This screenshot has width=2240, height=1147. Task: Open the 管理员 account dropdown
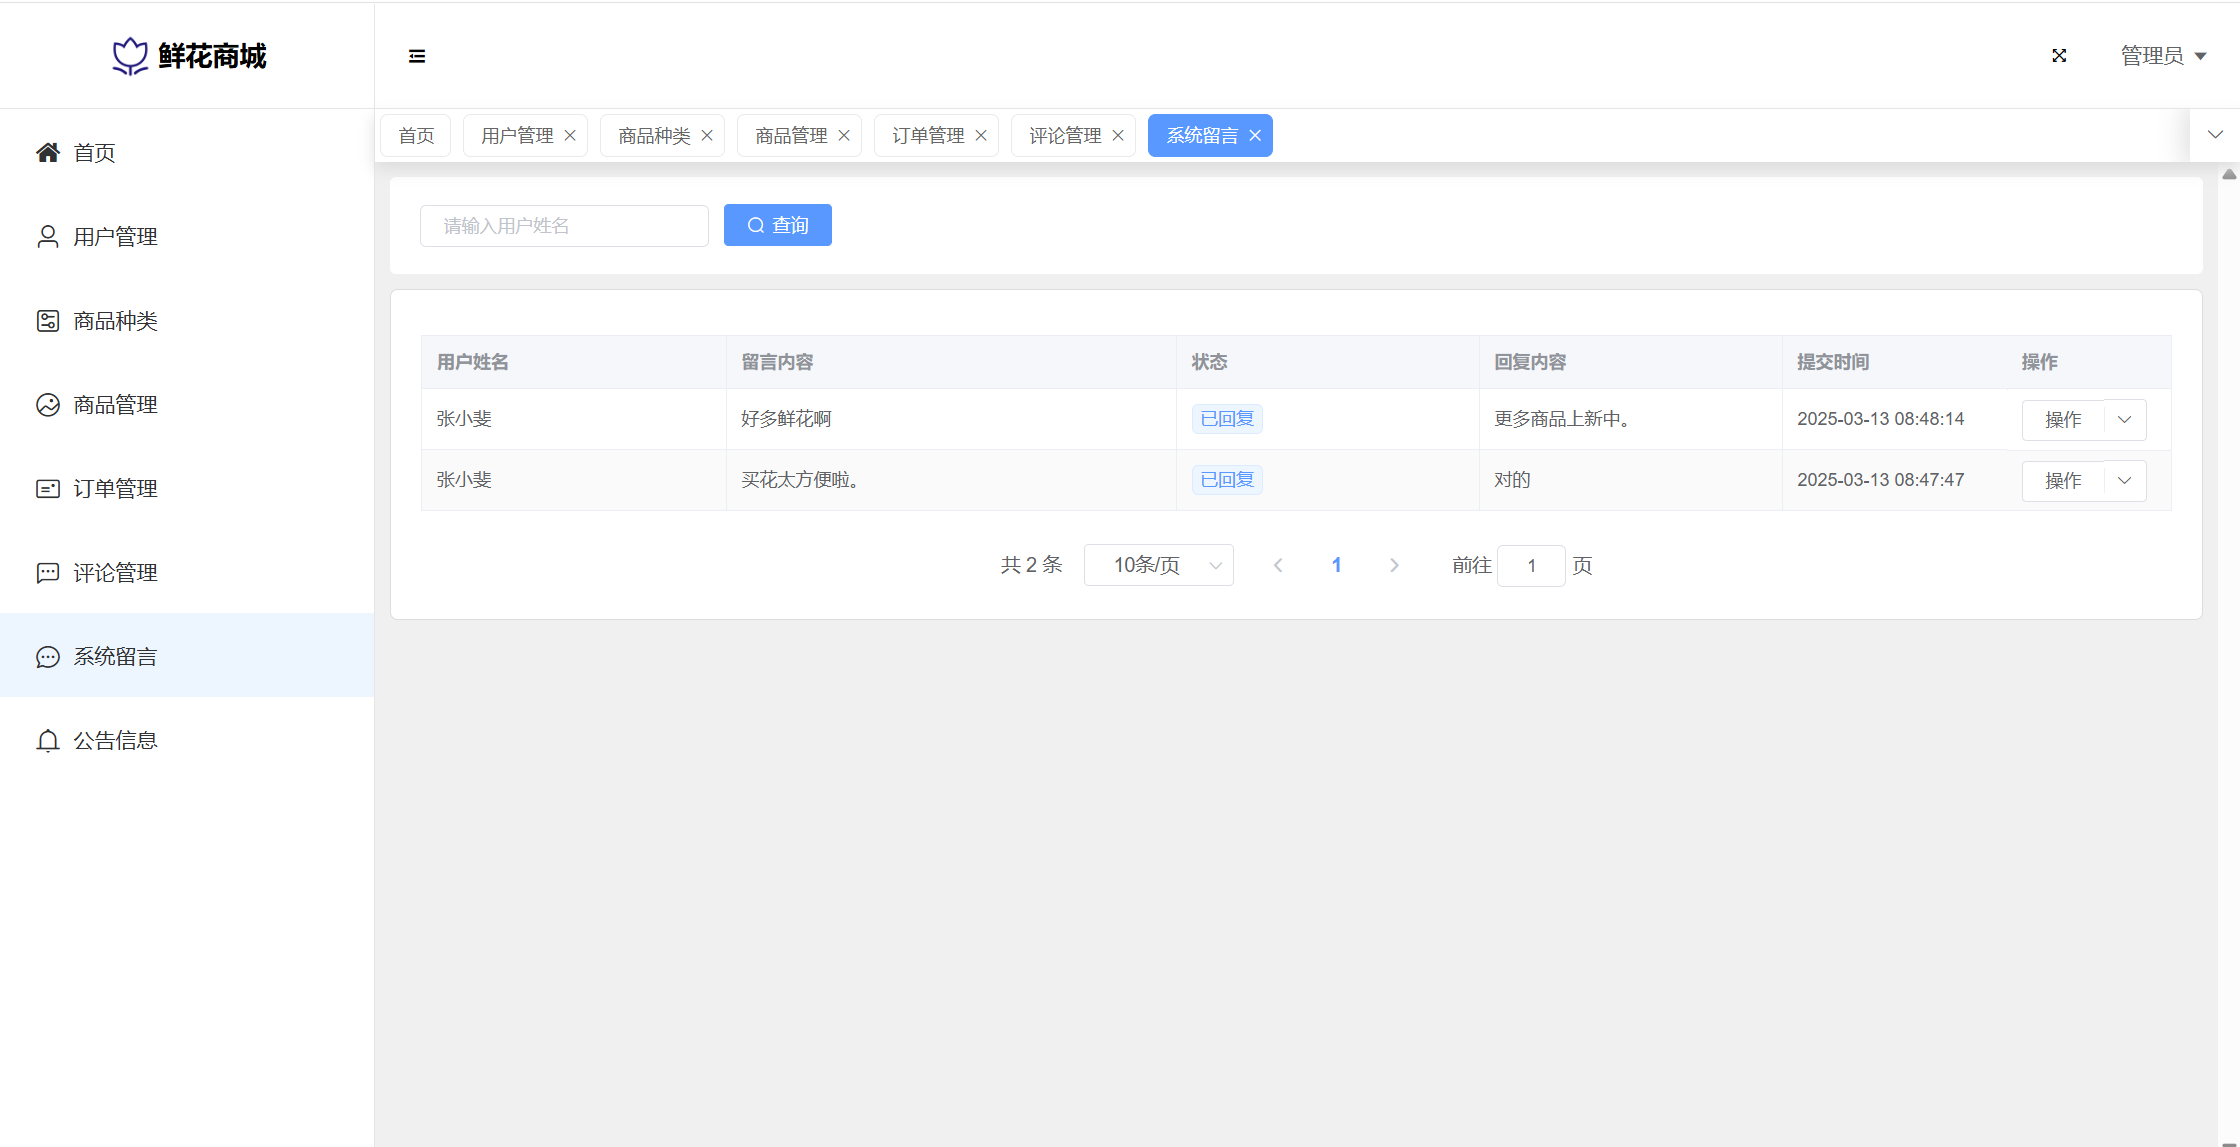click(x=2163, y=56)
